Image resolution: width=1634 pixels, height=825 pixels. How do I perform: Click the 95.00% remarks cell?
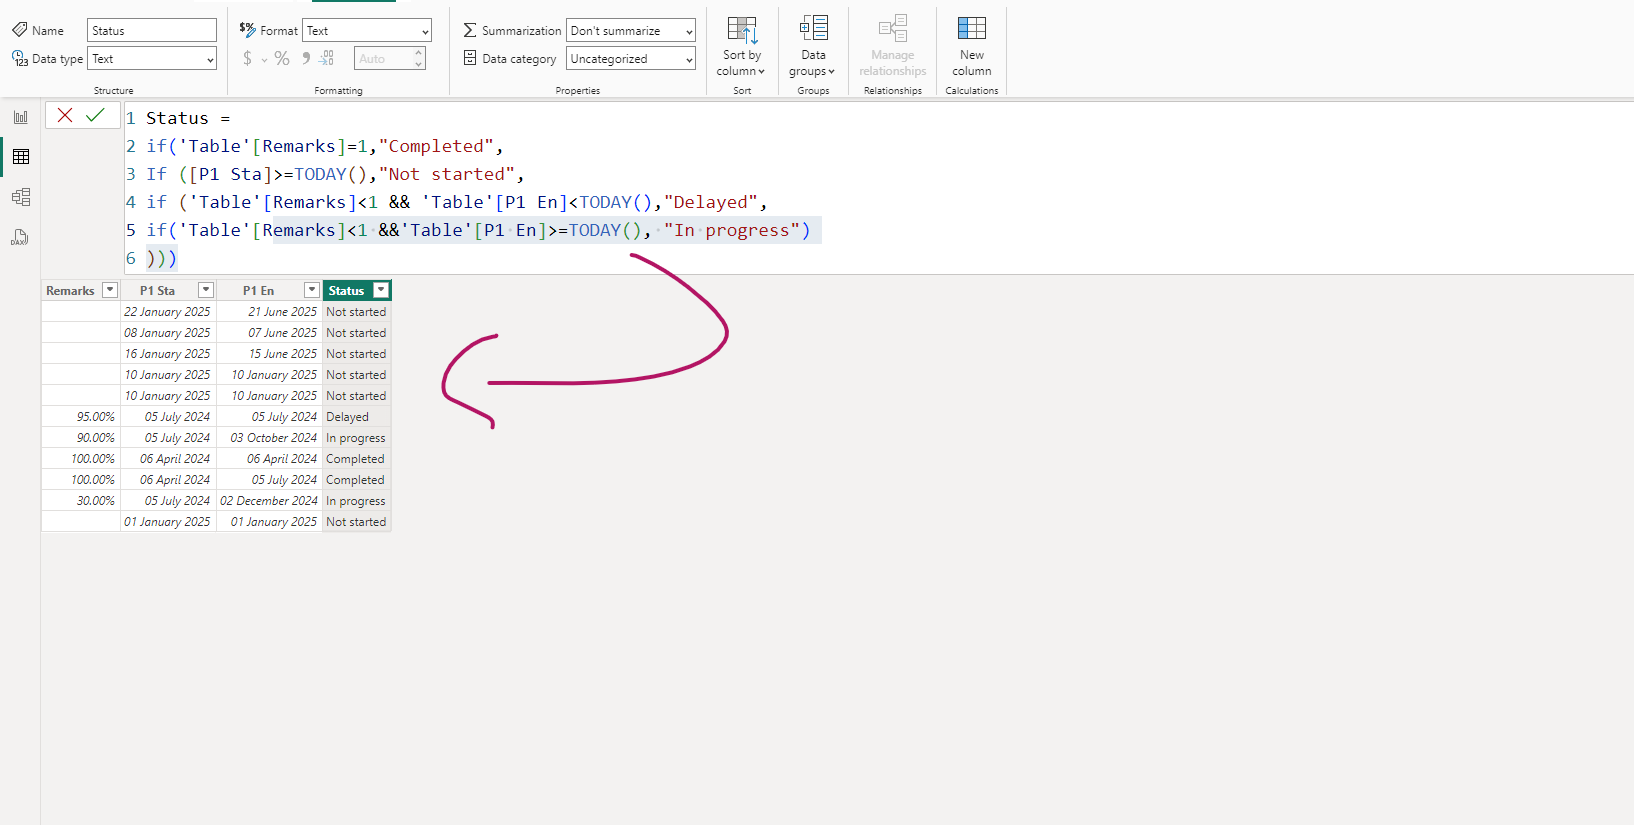(x=81, y=417)
